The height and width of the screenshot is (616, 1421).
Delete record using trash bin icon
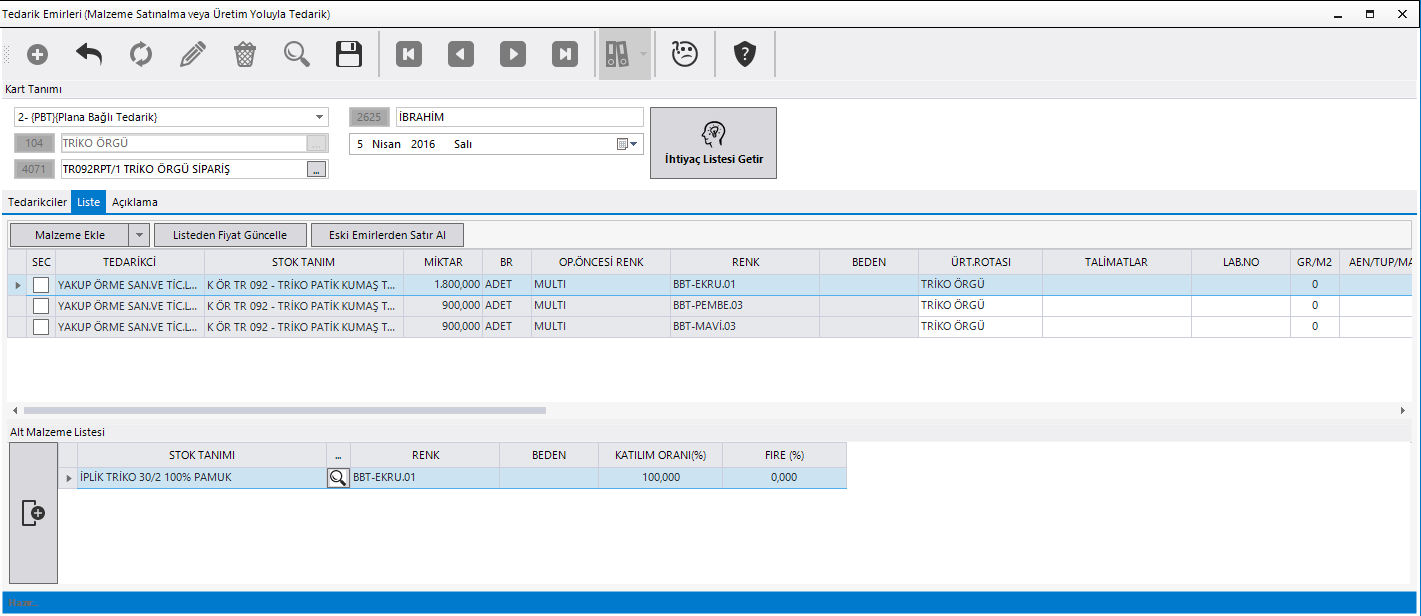[x=245, y=55]
